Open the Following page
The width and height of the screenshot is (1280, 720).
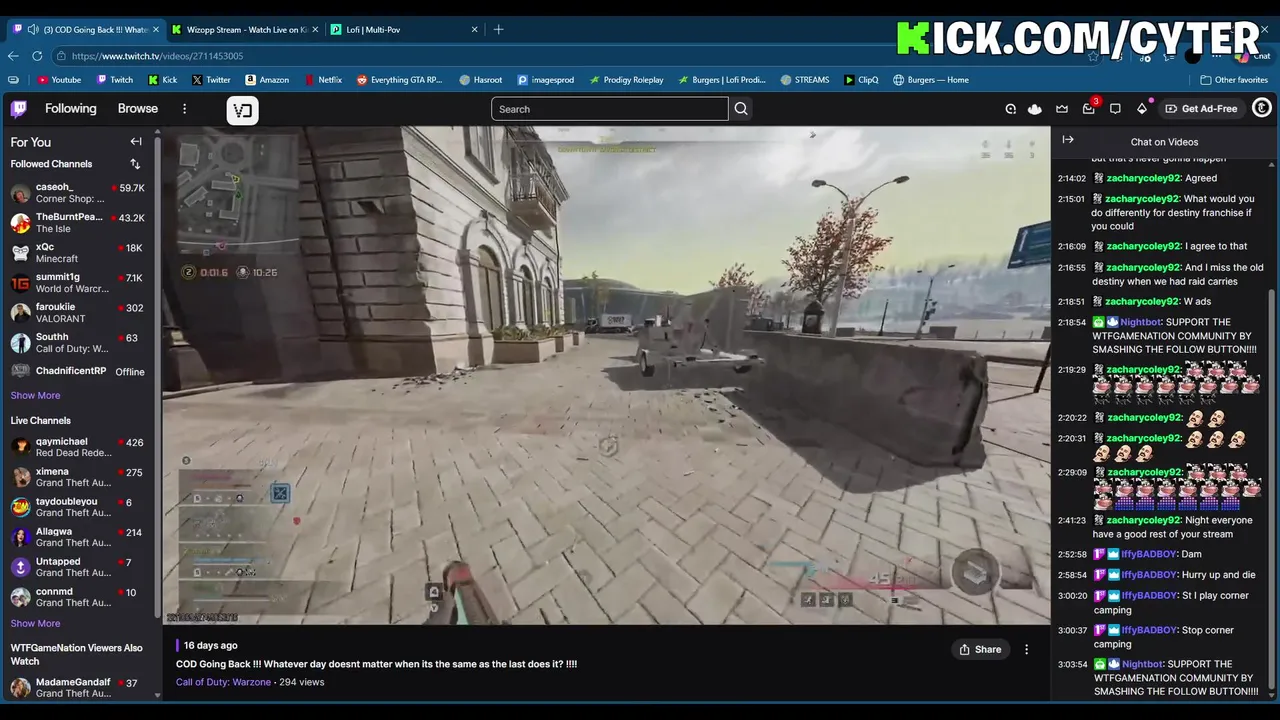click(71, 108)
